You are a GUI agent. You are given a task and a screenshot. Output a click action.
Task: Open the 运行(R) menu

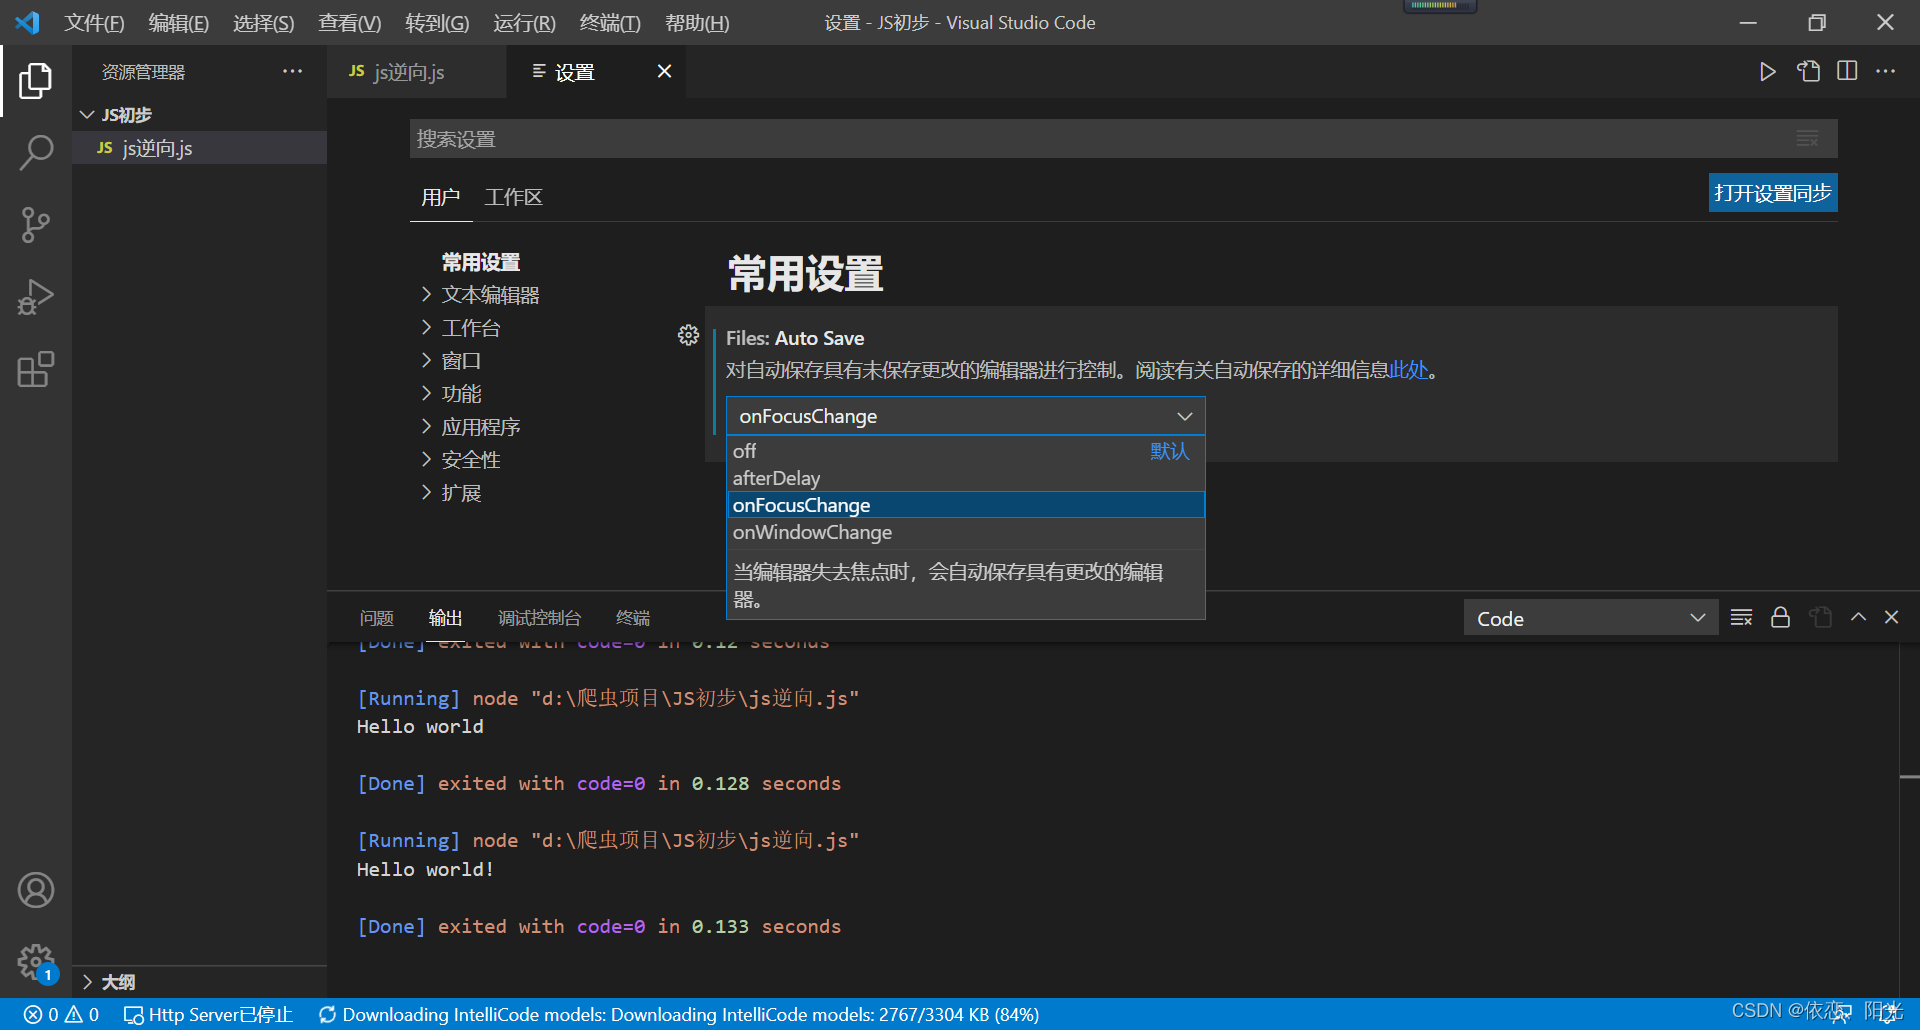click(524, 22)
